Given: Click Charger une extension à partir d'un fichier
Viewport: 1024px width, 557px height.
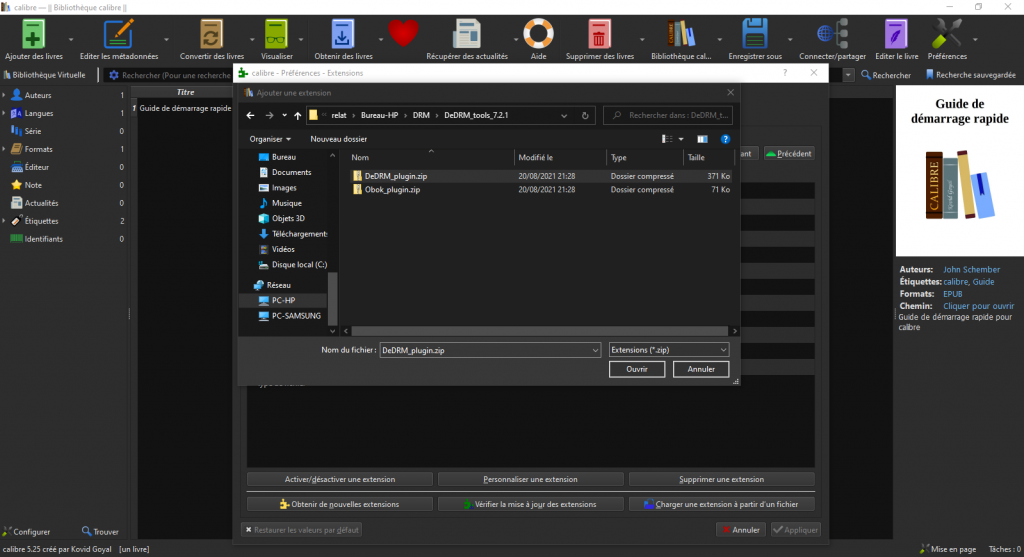Looking at the screenshot, I should pyautogui.click(x=721, y=504).
